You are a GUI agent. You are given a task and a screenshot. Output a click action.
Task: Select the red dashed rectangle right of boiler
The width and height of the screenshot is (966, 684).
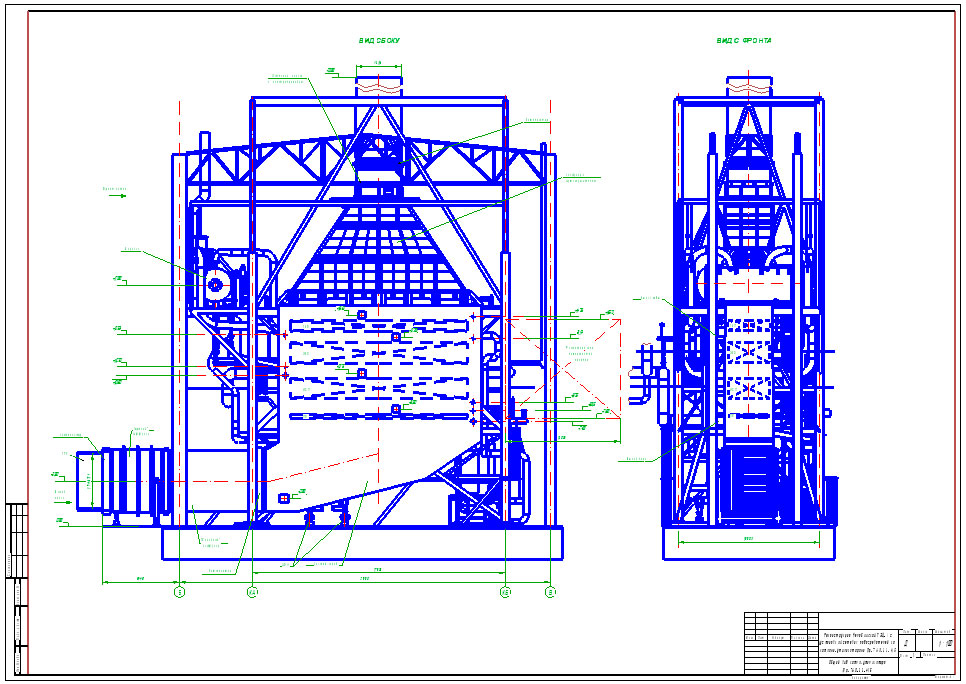562,368
